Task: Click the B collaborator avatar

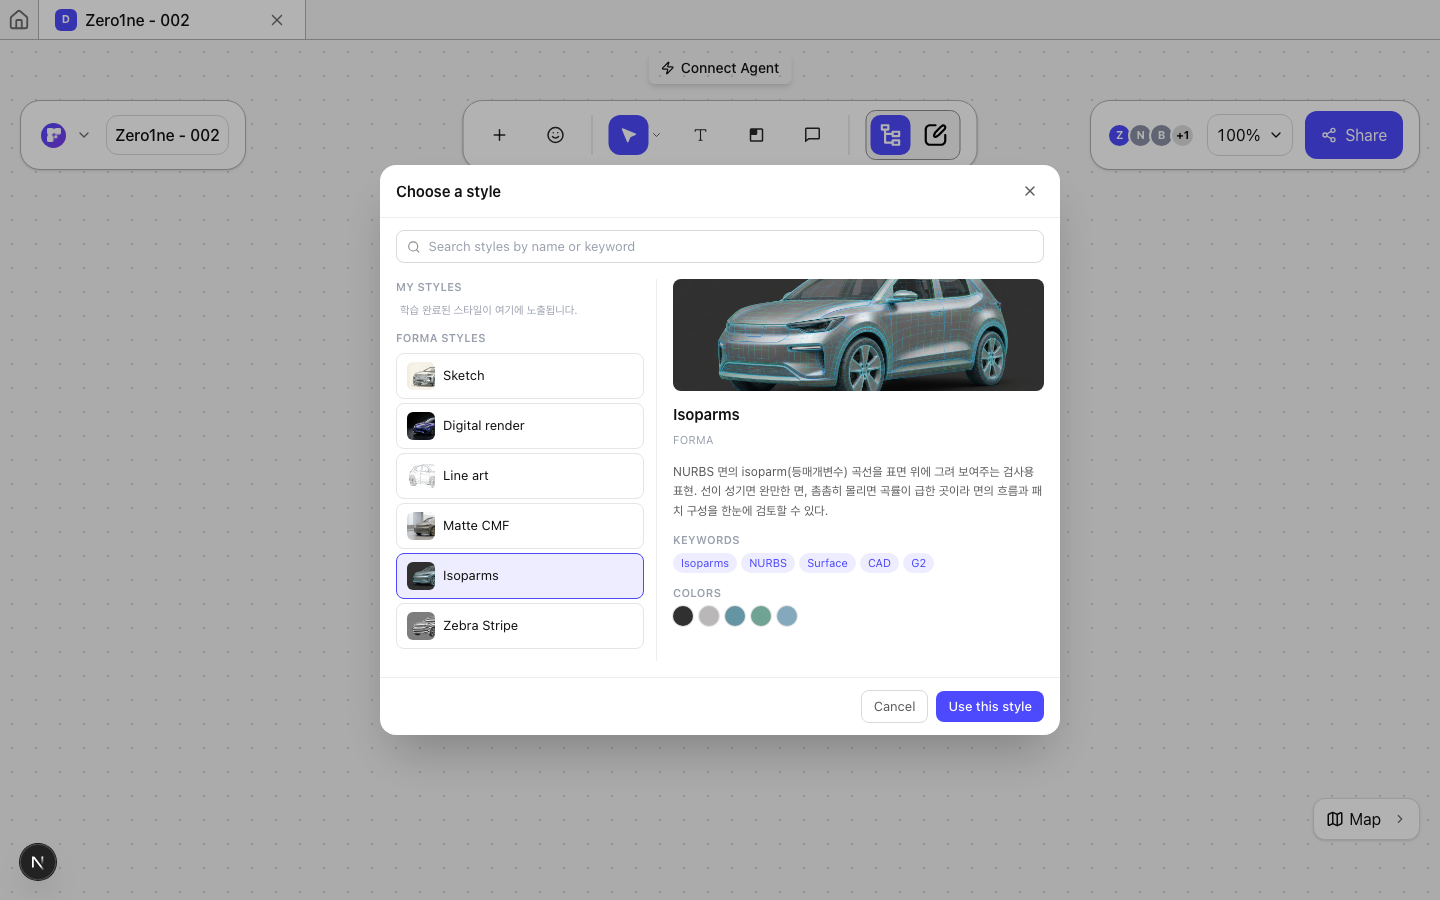Action: pyautogui.click(x=1161, y=135)
